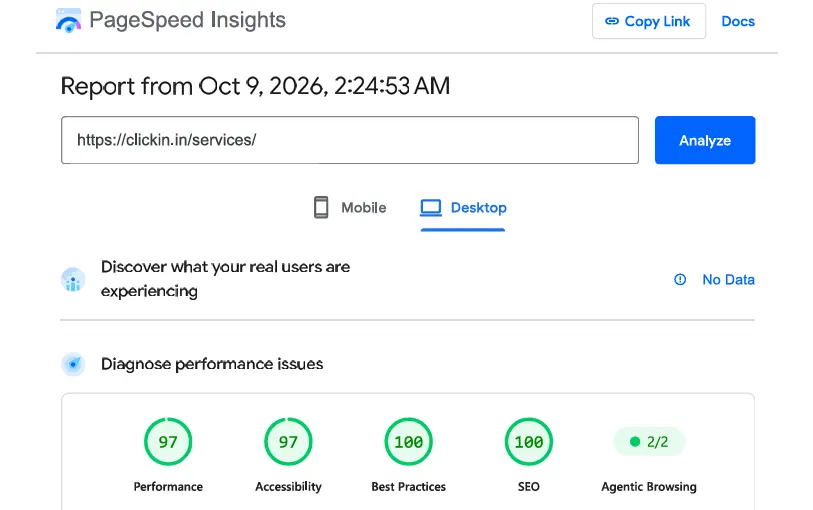Image resolution: width=813 pixels, height=510 pixels.
Task: Click the desktop laptop icon
Action: [430, 208]
